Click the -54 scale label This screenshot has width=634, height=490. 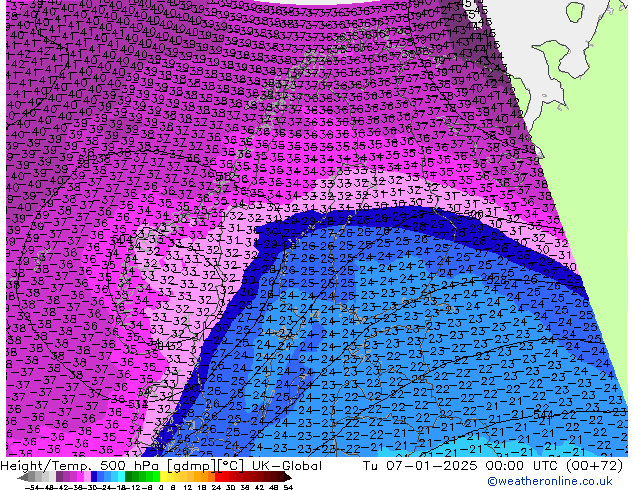[x=32, y=488]
